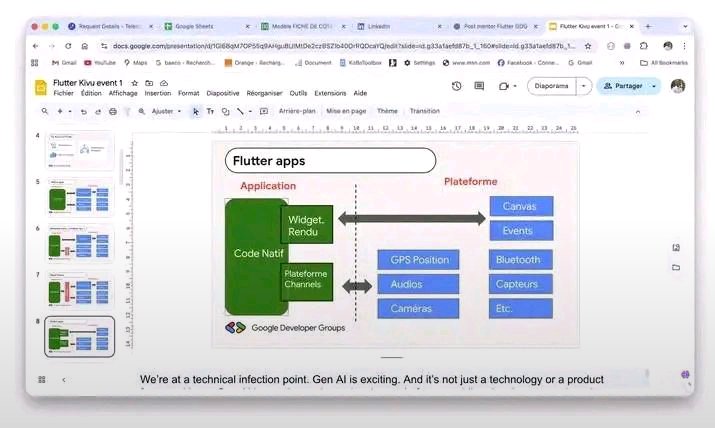
Task: Select the GPS Position box on slide
Action: click(418, 260)
